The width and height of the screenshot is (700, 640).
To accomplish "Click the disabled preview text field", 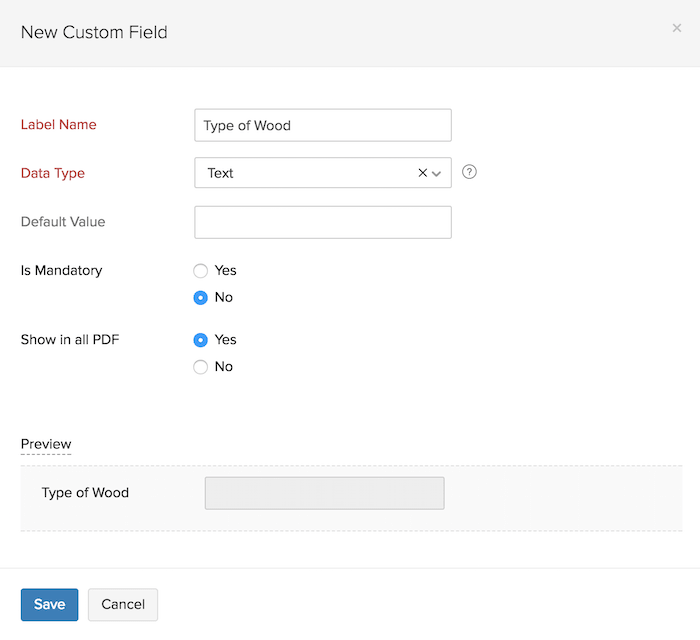I will [324, 493].
